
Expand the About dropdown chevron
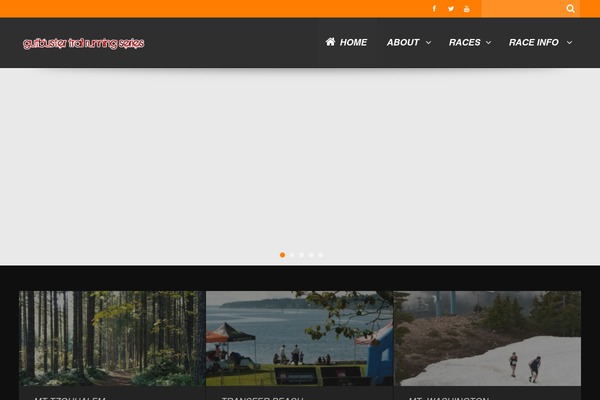(x=428, y=42)
